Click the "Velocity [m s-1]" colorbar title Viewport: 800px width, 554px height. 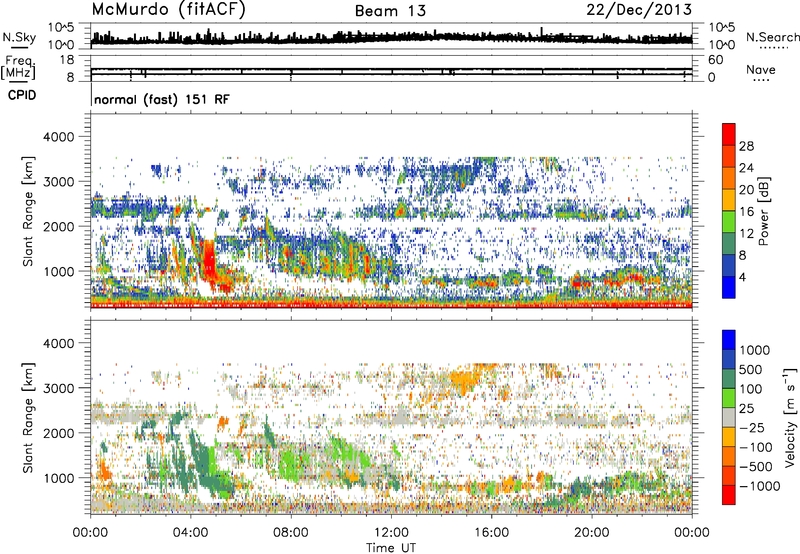coord(790,417)
